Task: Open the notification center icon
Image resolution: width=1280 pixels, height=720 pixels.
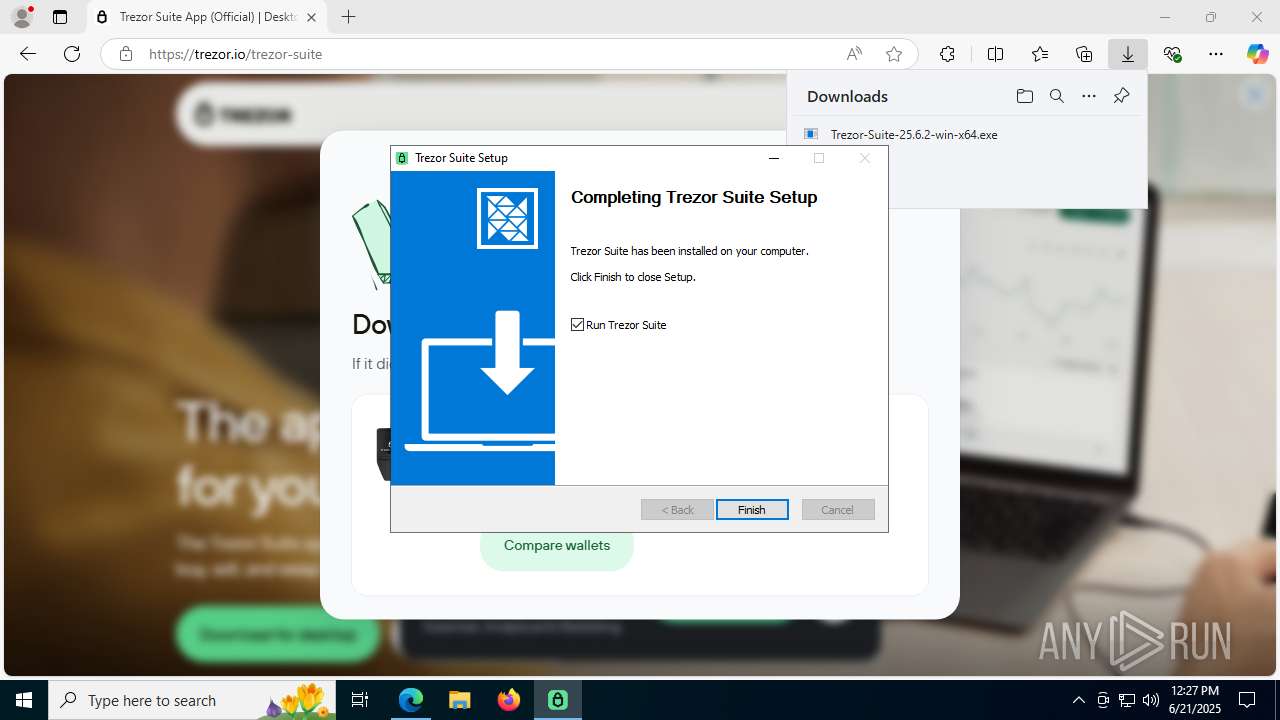Action: tap(1247, 700)
